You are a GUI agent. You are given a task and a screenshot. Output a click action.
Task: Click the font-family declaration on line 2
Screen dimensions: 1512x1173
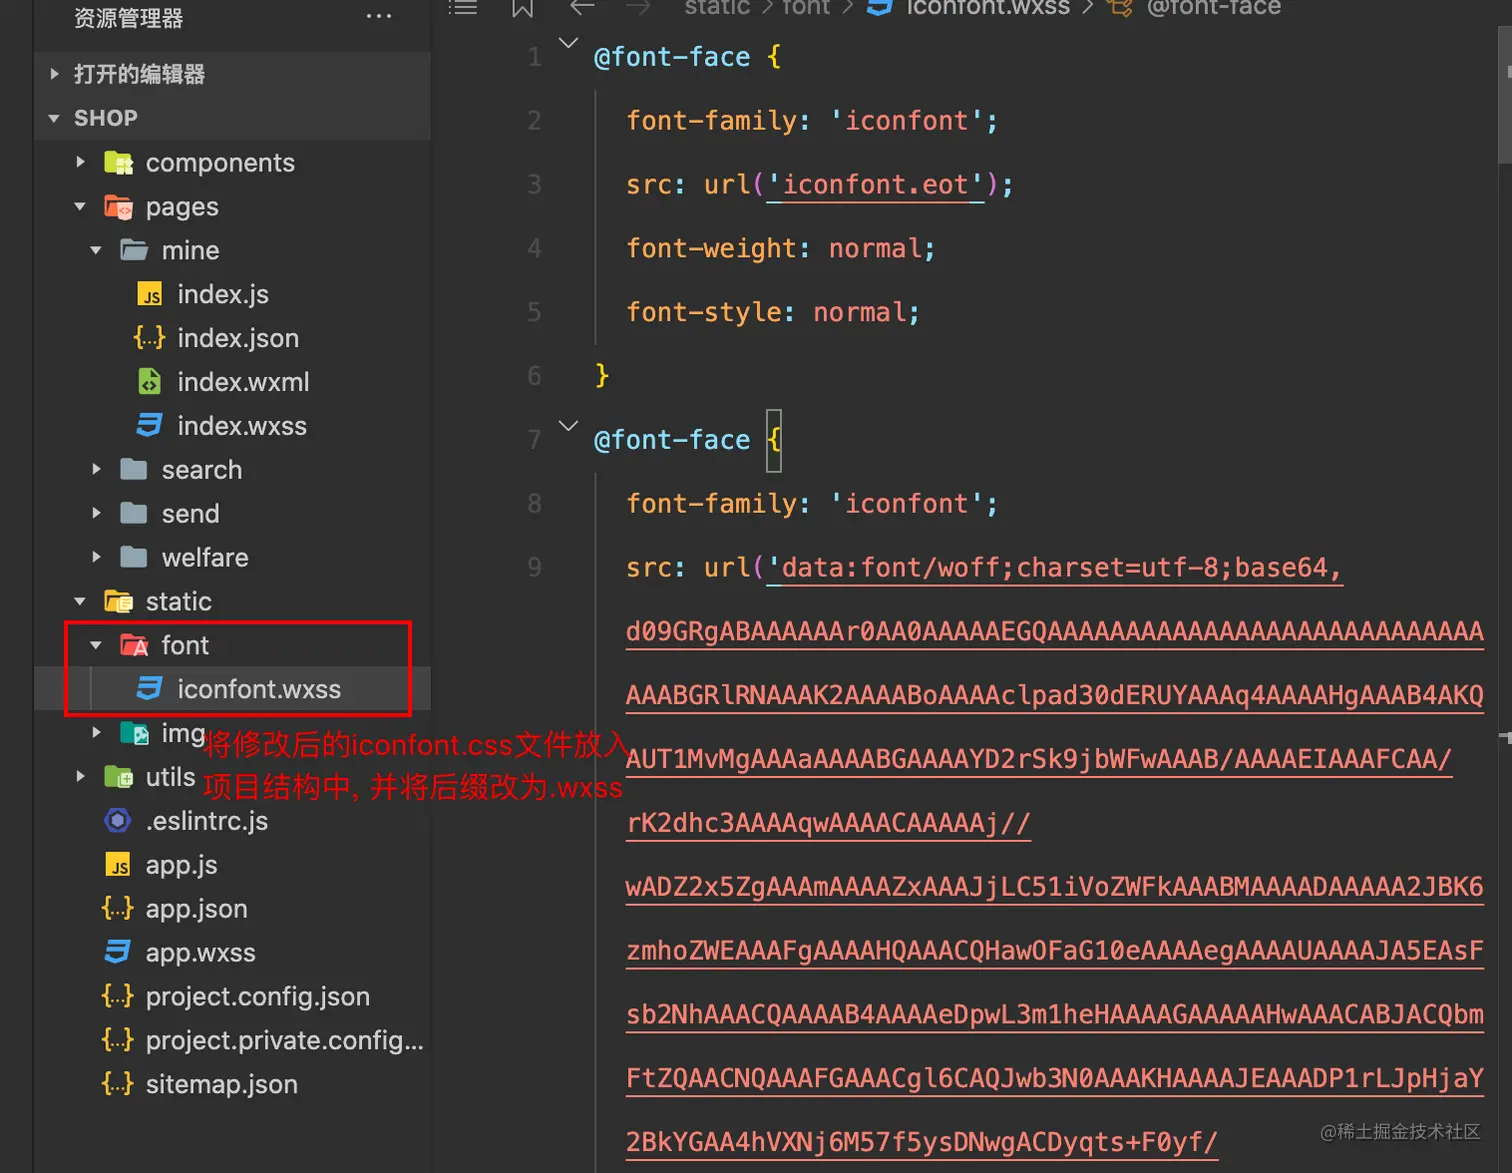coord(812,121)
